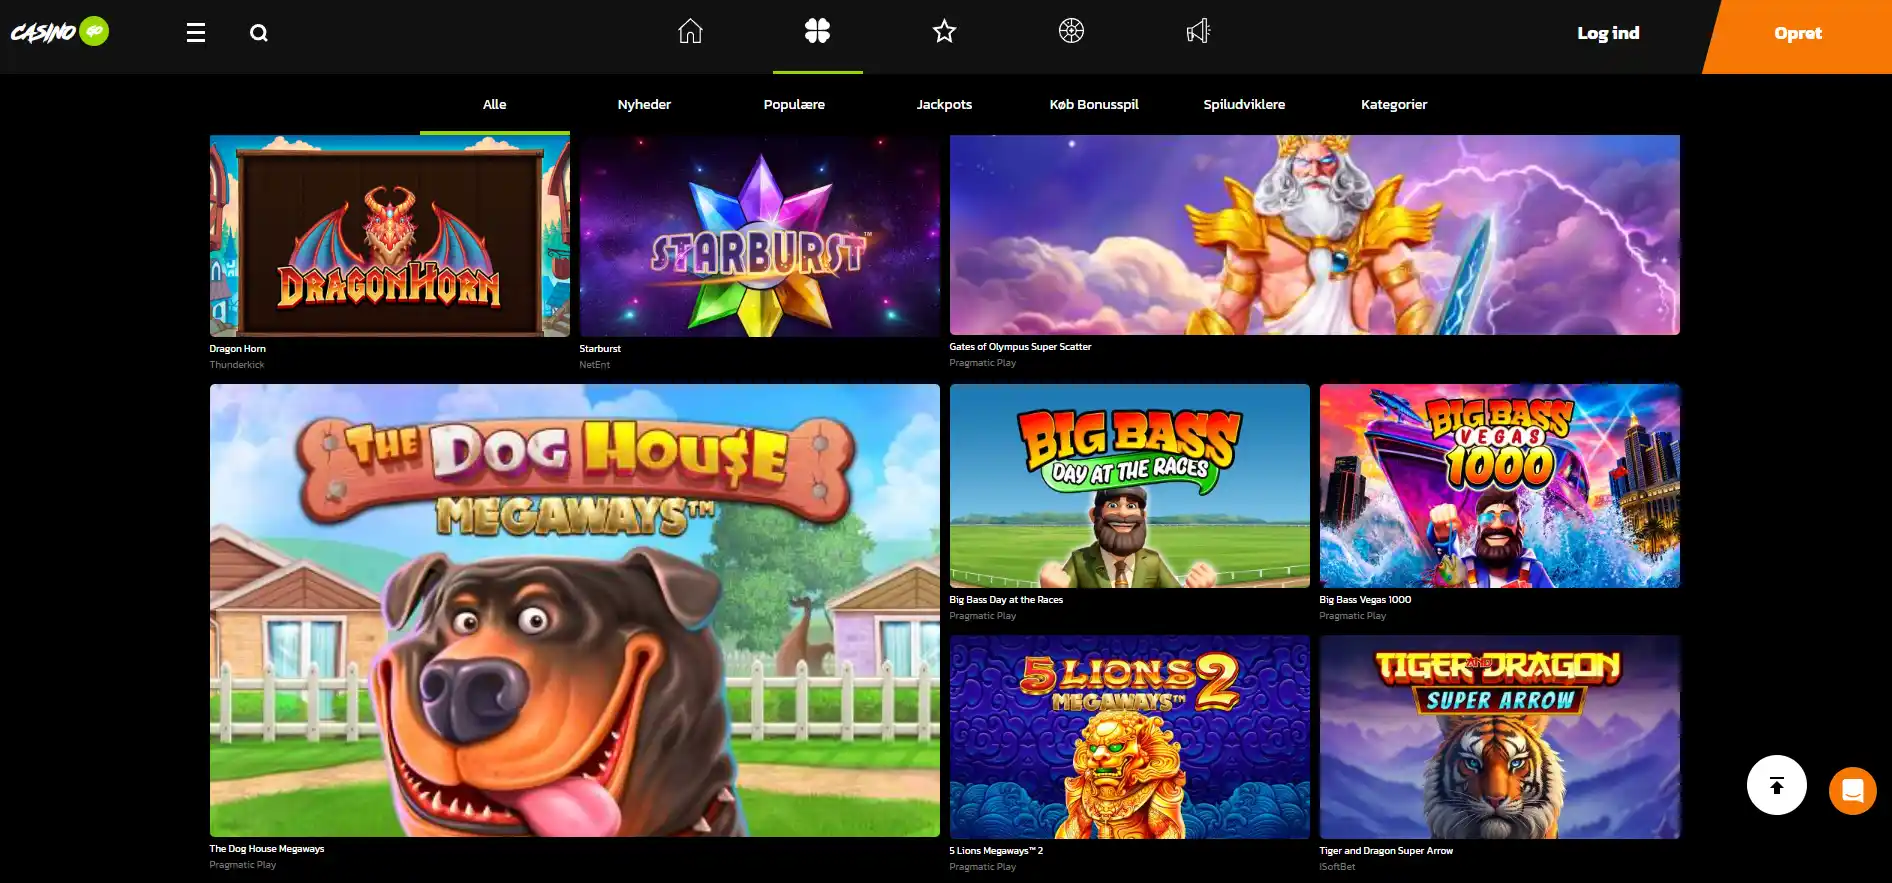Click the 'iSoftBet' provider label

[1338, 867]
